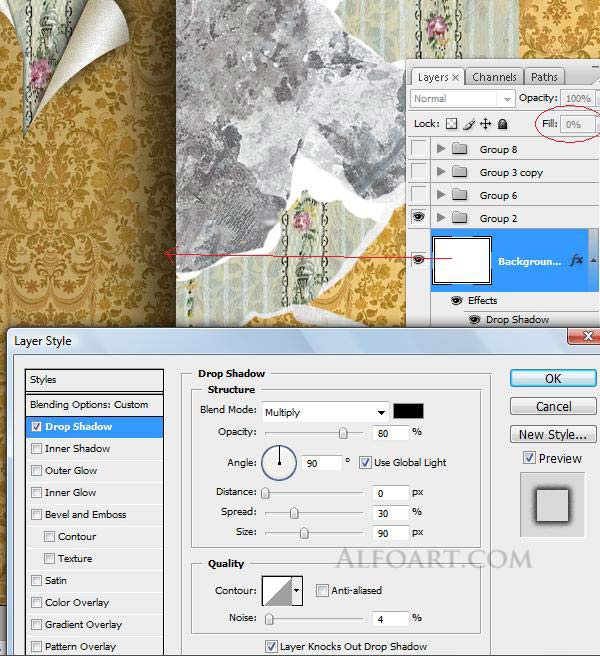Hide the Background layer eye icon
Viewport: 600px width, 656px height.
tap(418, 260)
